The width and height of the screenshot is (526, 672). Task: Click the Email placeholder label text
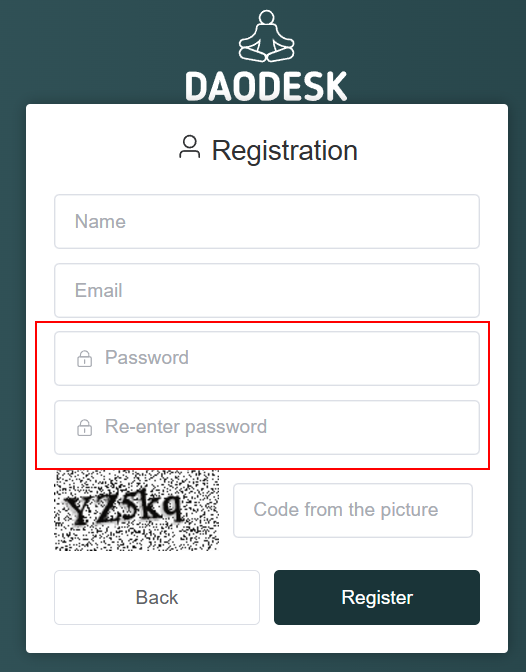click(99, 290)
